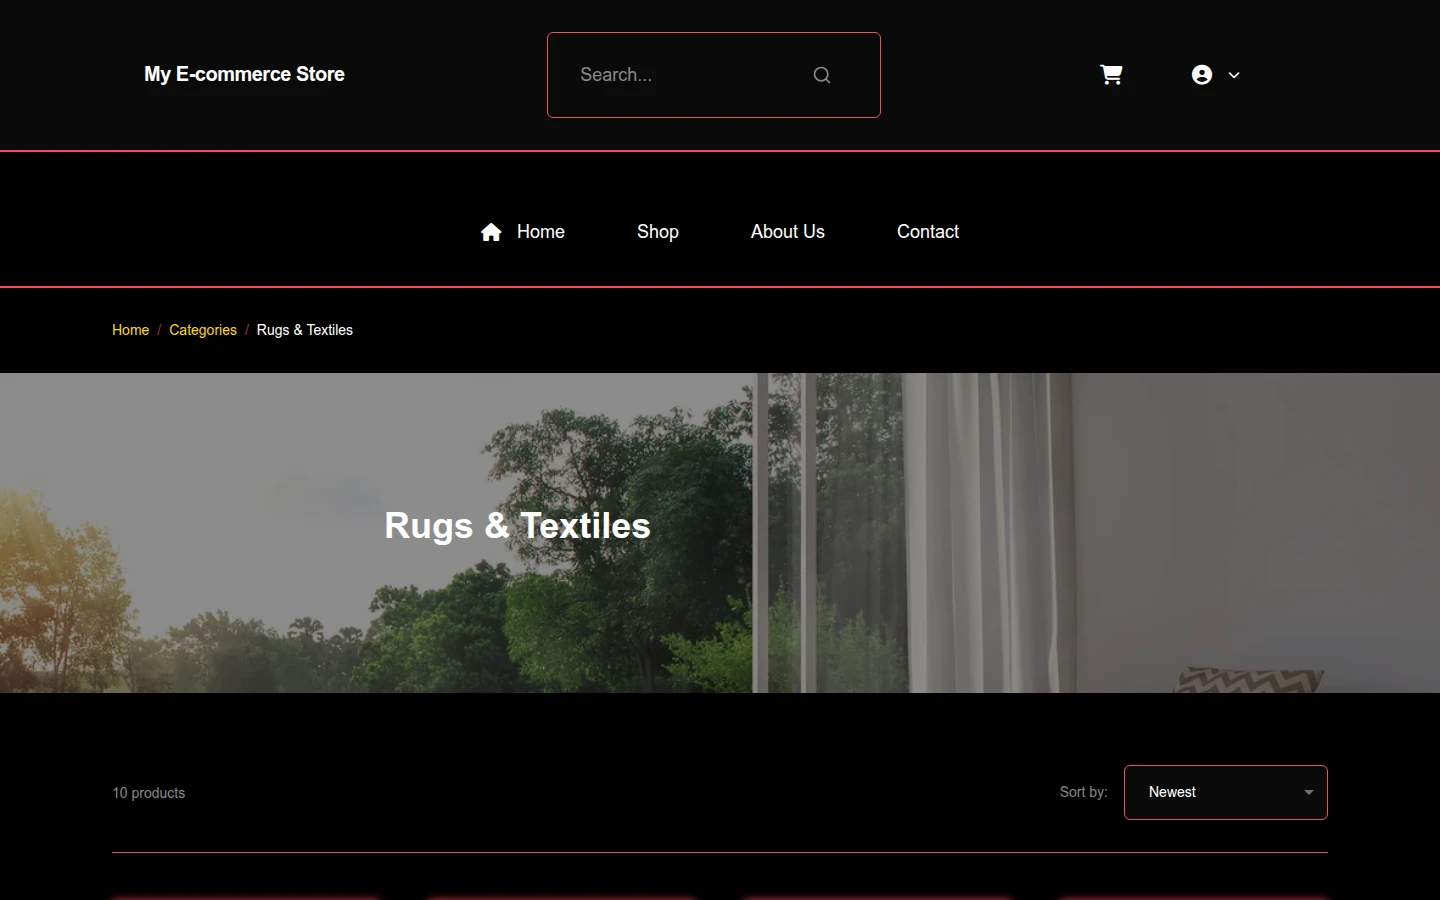1440x900 pixels.
Task: Open the Sort by Newest dropdown
Action: (1226, 792)
